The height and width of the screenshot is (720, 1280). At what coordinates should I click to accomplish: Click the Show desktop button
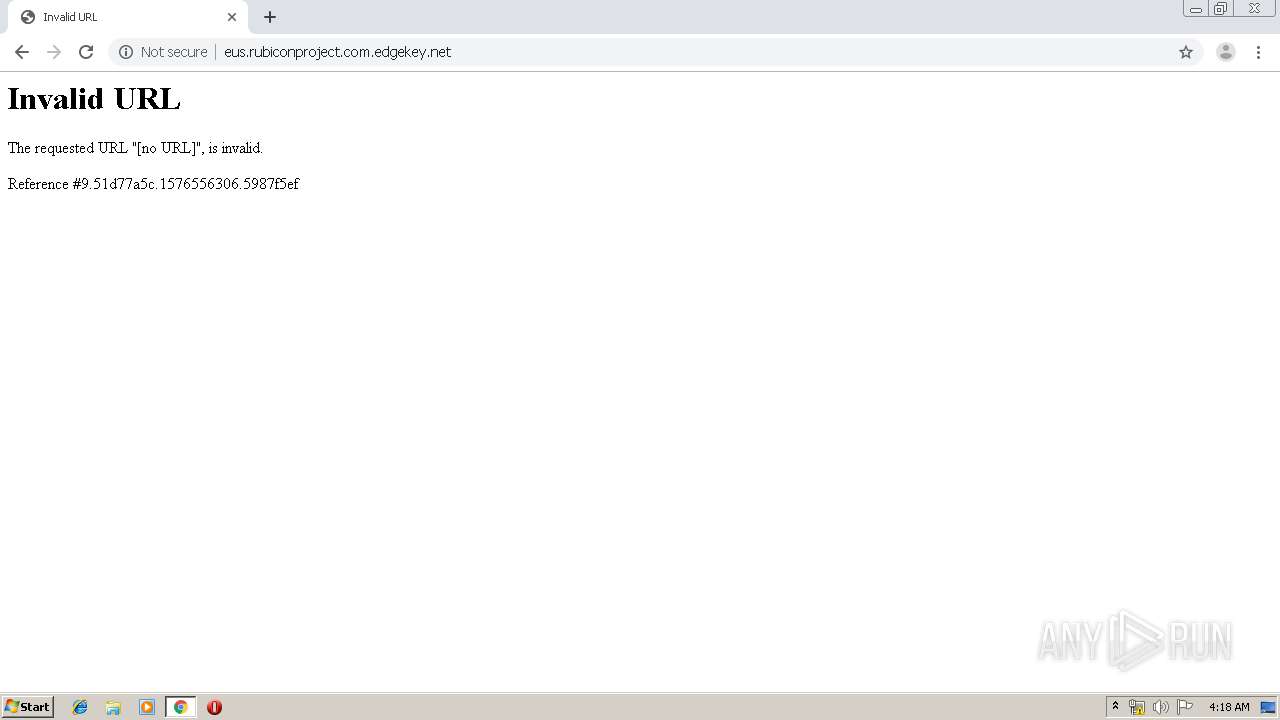1268,707
